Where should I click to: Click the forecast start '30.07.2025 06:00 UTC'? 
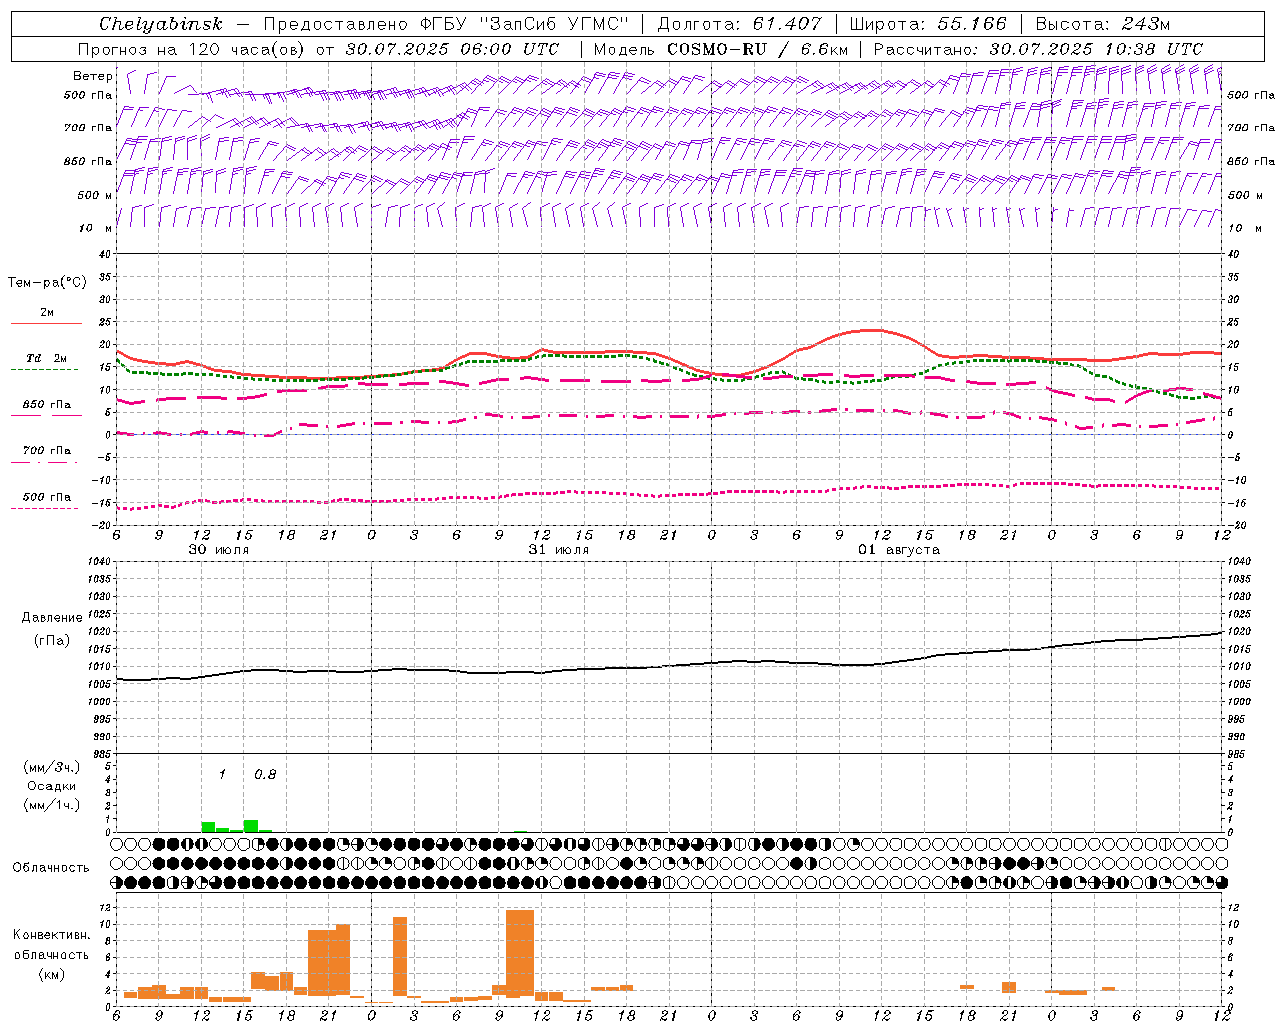pyautogui.click(x=452, y=49)
